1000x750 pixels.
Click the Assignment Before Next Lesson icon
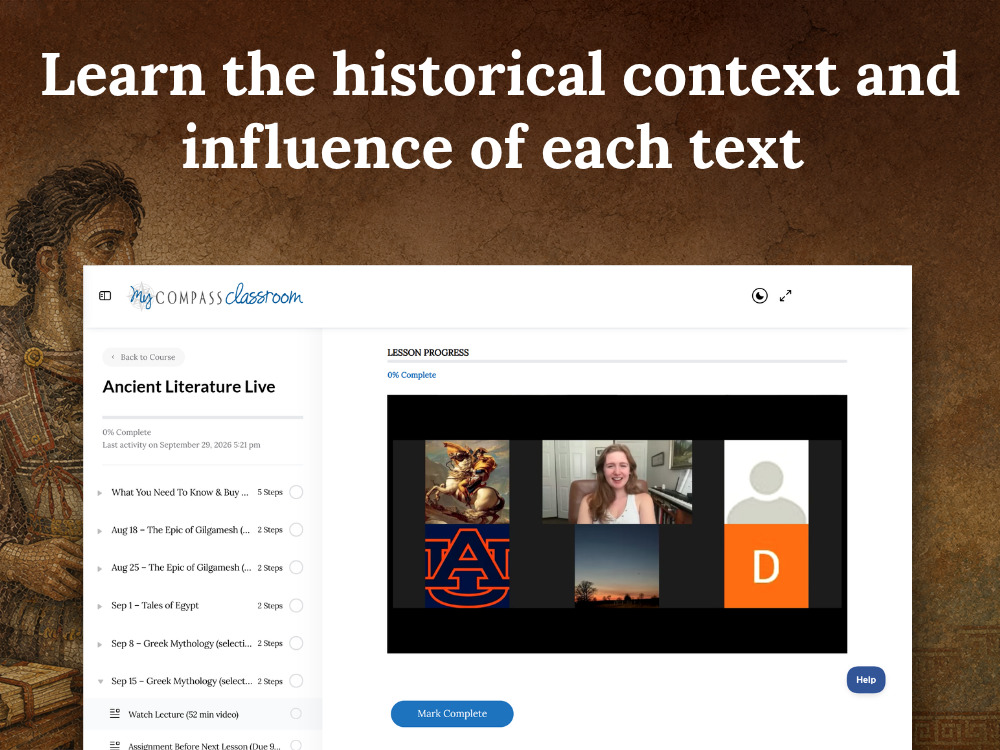[115, 745]
